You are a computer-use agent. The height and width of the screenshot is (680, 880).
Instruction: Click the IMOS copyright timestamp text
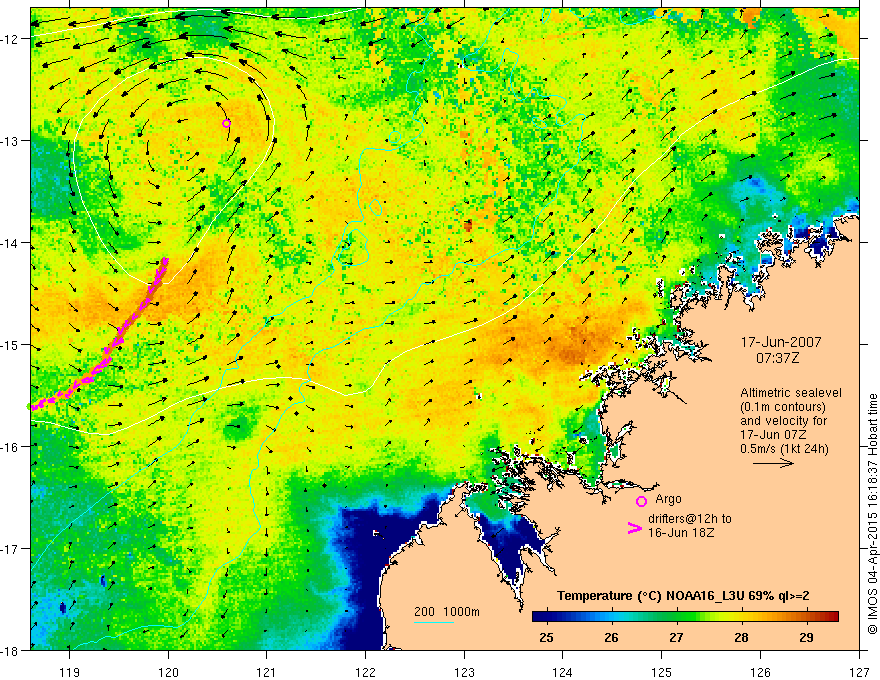pyautogui.click(x=872, y=514)
